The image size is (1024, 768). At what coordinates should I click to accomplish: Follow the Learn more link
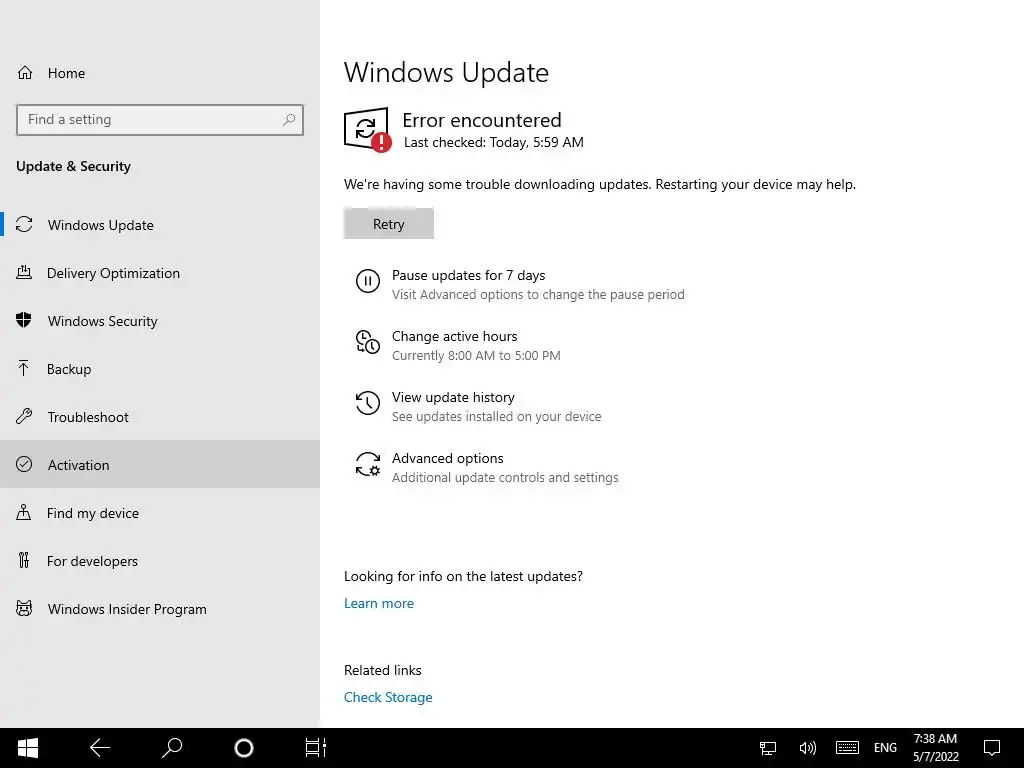[x=379, y=603]
